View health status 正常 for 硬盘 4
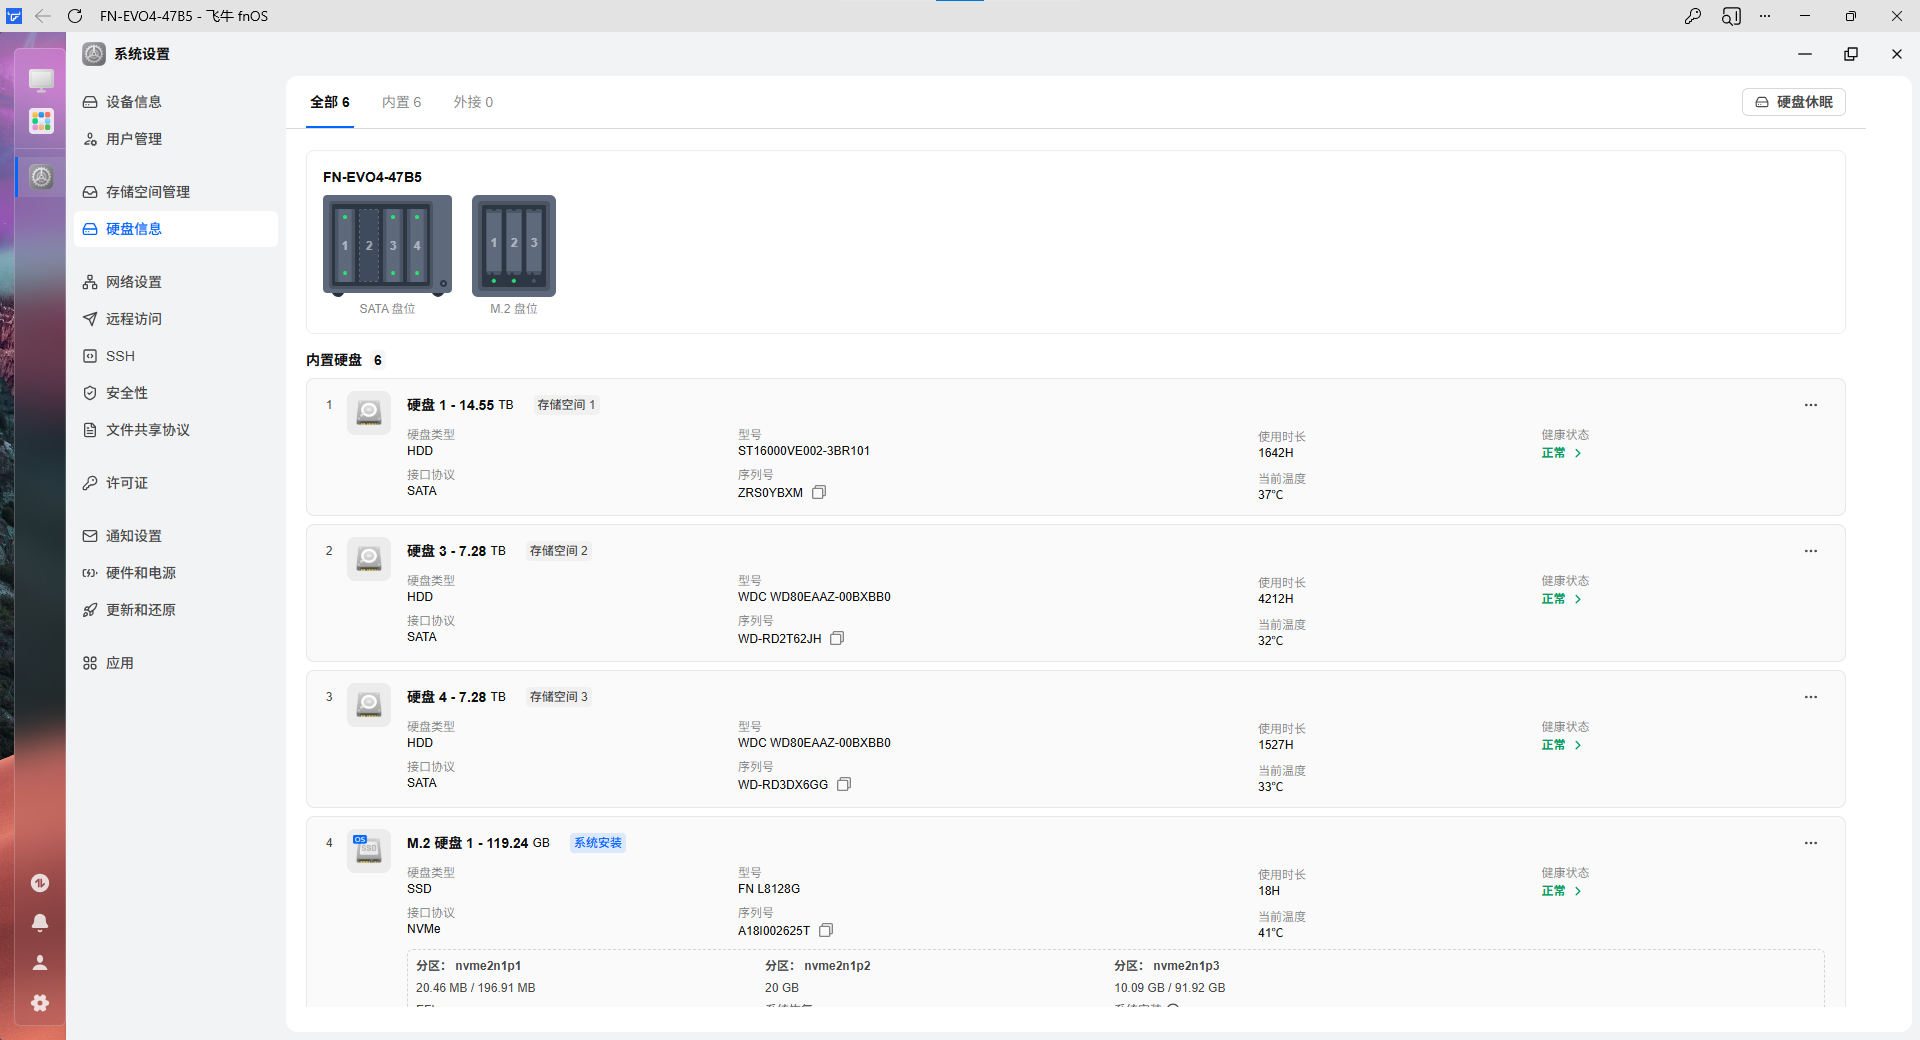The width and height of the screenshot is (1920, 1040). (x=1561, y=745)
